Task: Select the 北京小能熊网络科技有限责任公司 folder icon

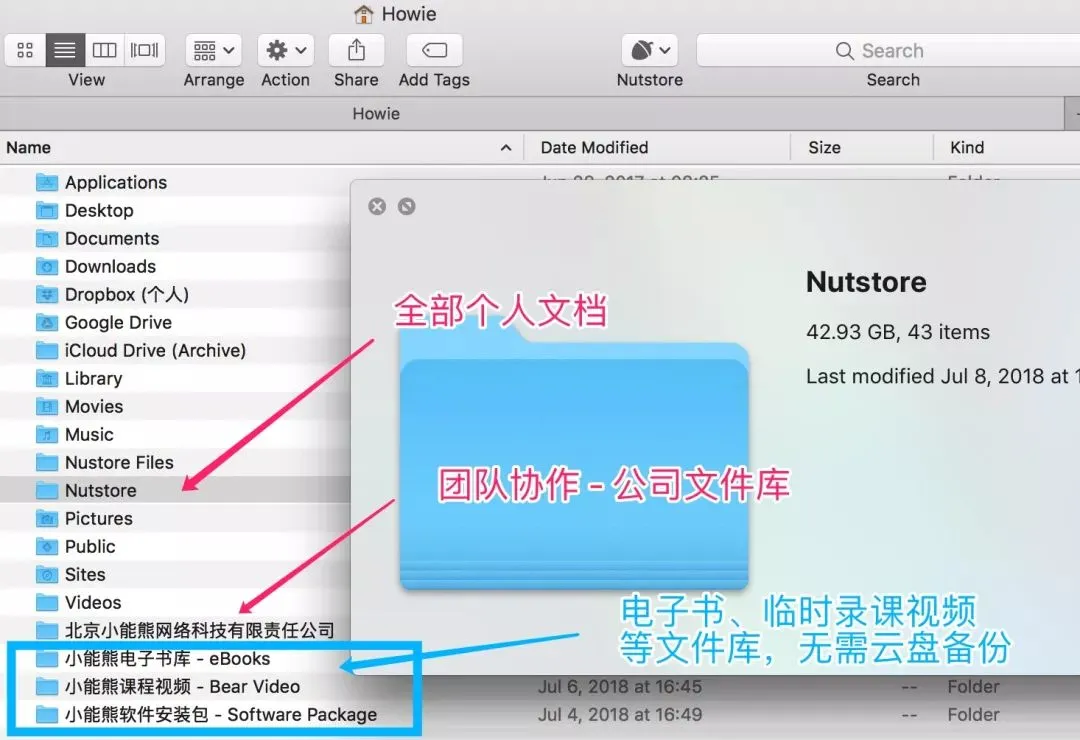Action: 47,630
